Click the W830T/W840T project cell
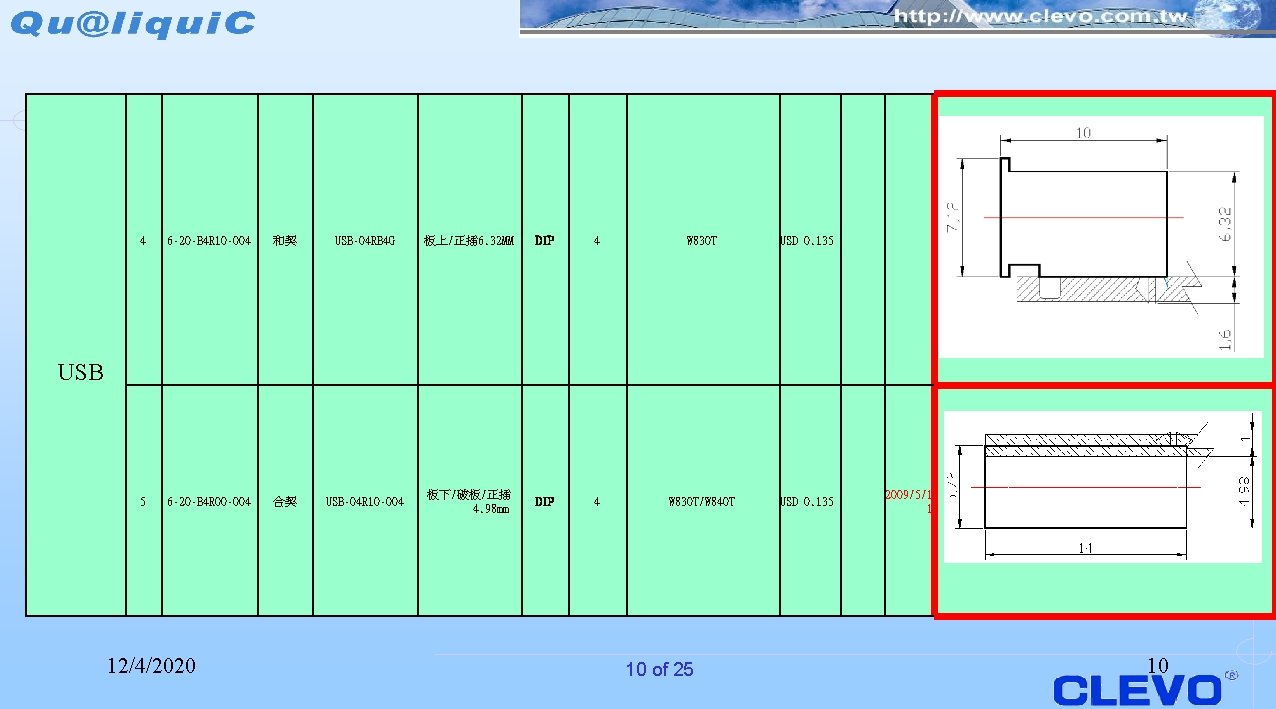This screenshot has width=1276, height=709. (x=702, y=501)
